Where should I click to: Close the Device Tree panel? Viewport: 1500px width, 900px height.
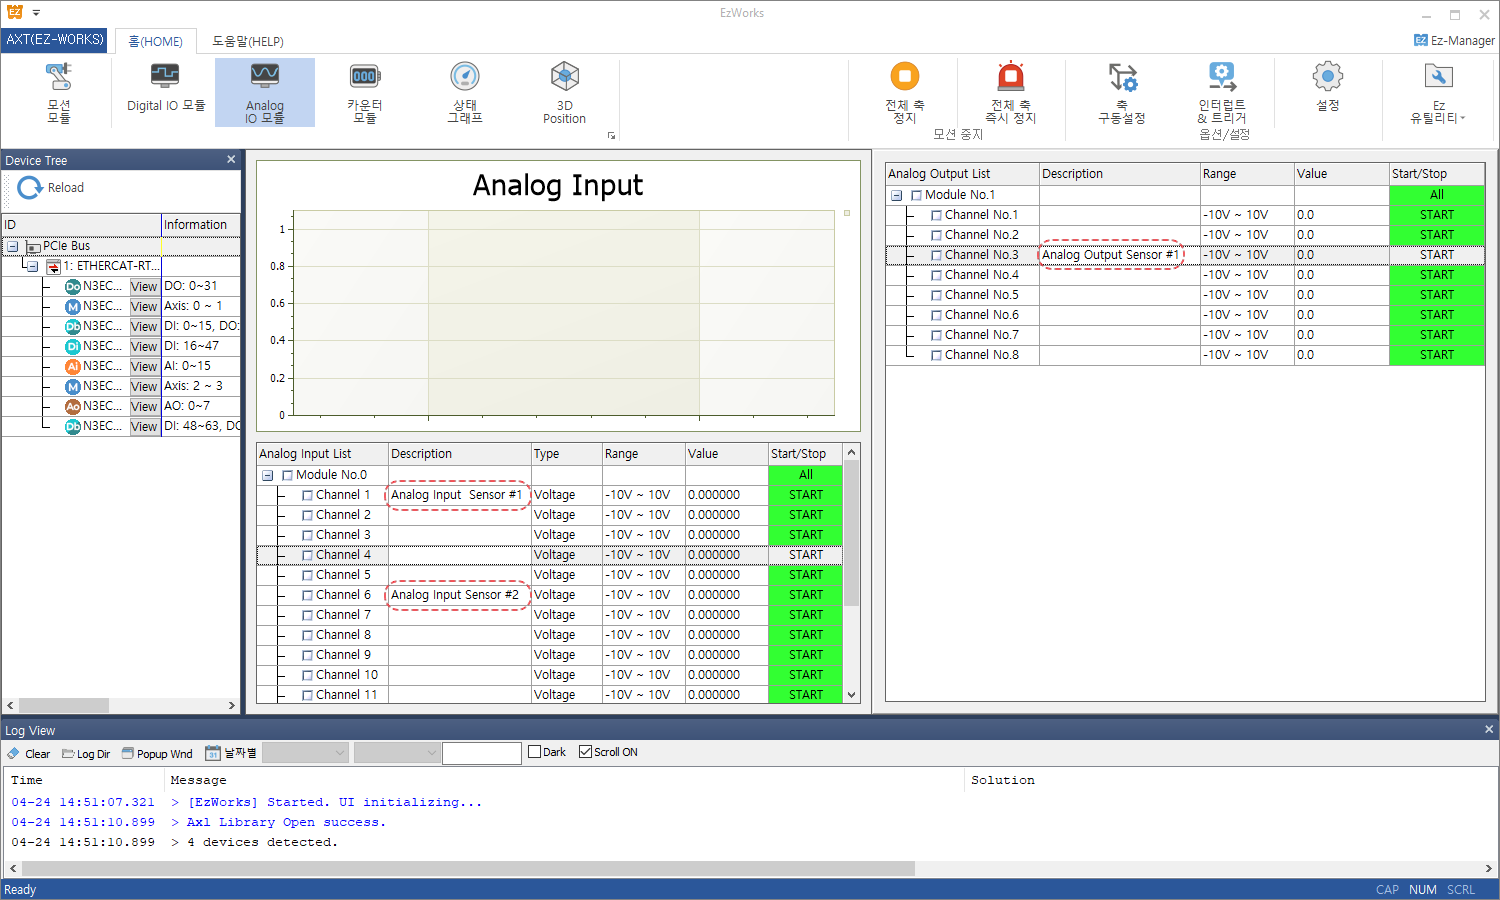(231, 160)
